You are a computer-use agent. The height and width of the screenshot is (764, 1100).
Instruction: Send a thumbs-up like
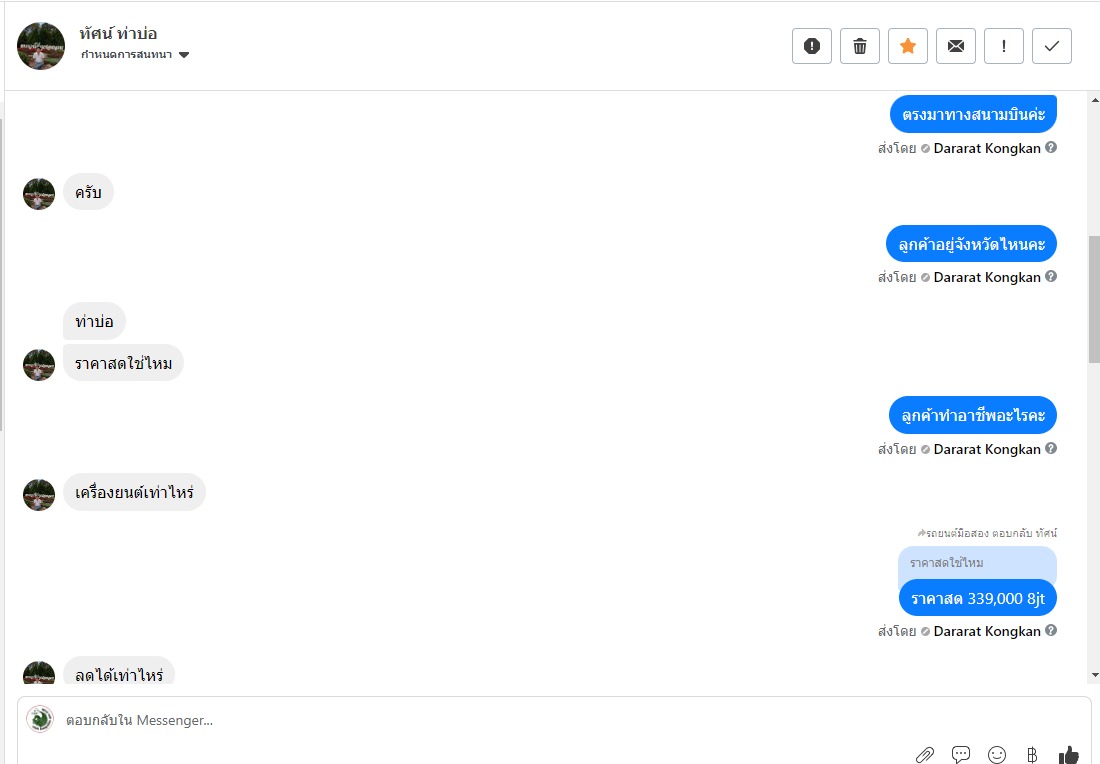point(1069,755)
